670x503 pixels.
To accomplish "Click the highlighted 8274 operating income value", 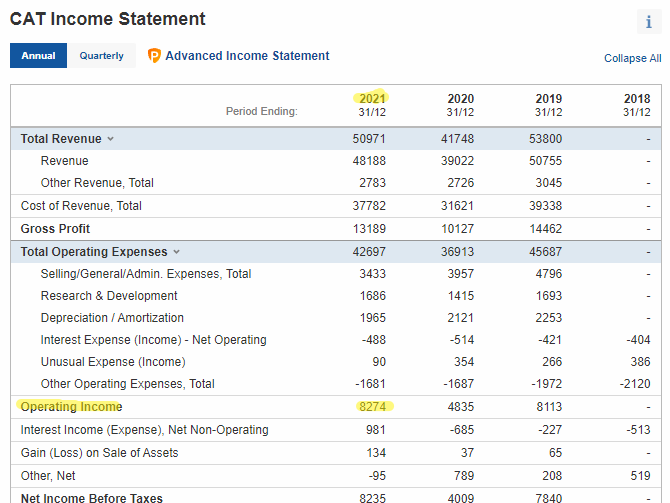I will (373, 406).
